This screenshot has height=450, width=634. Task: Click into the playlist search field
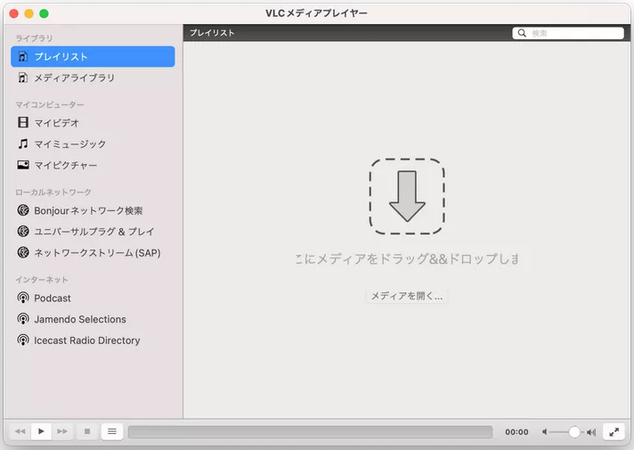[568, 33]
